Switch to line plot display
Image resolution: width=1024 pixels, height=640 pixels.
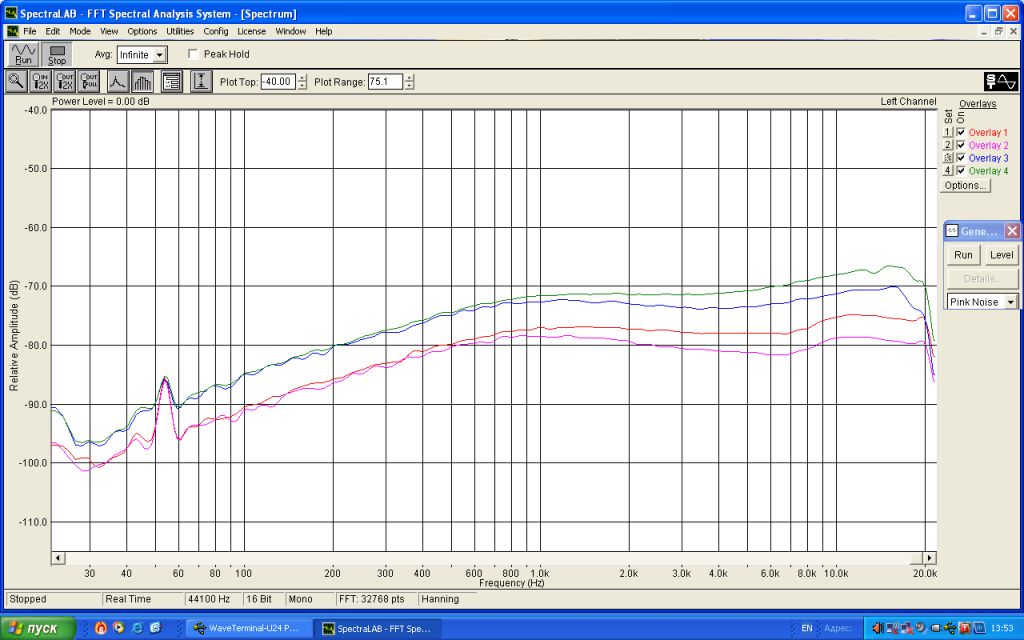click(x=118, y=82)
